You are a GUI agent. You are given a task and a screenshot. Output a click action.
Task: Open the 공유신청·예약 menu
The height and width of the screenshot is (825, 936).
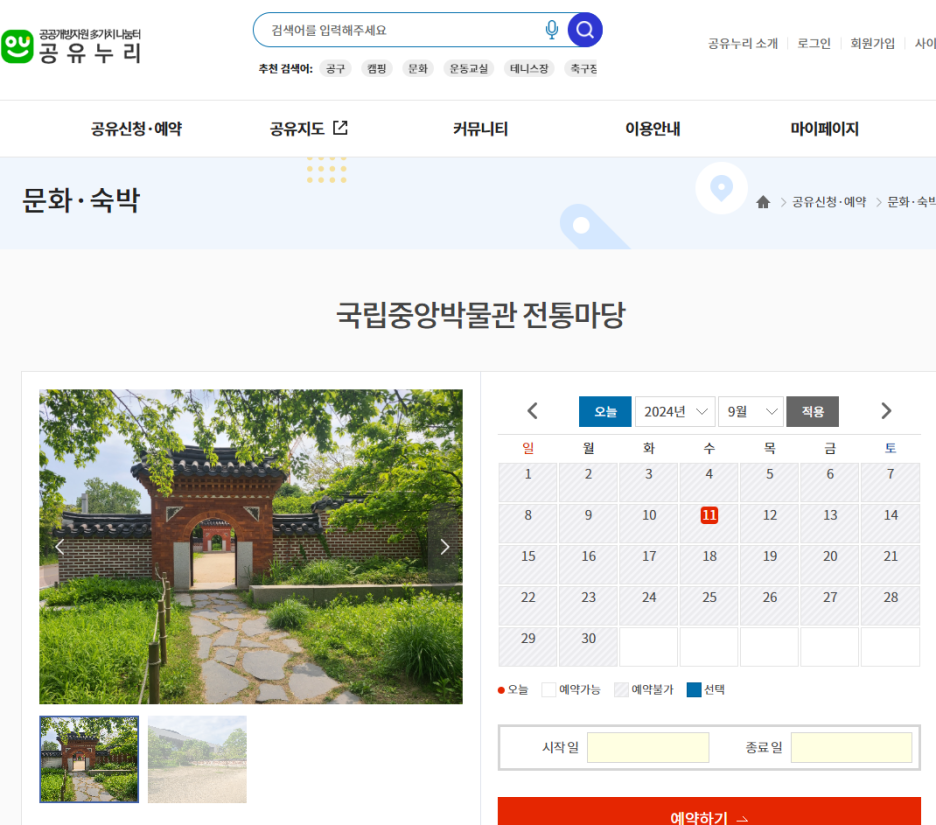136,128
